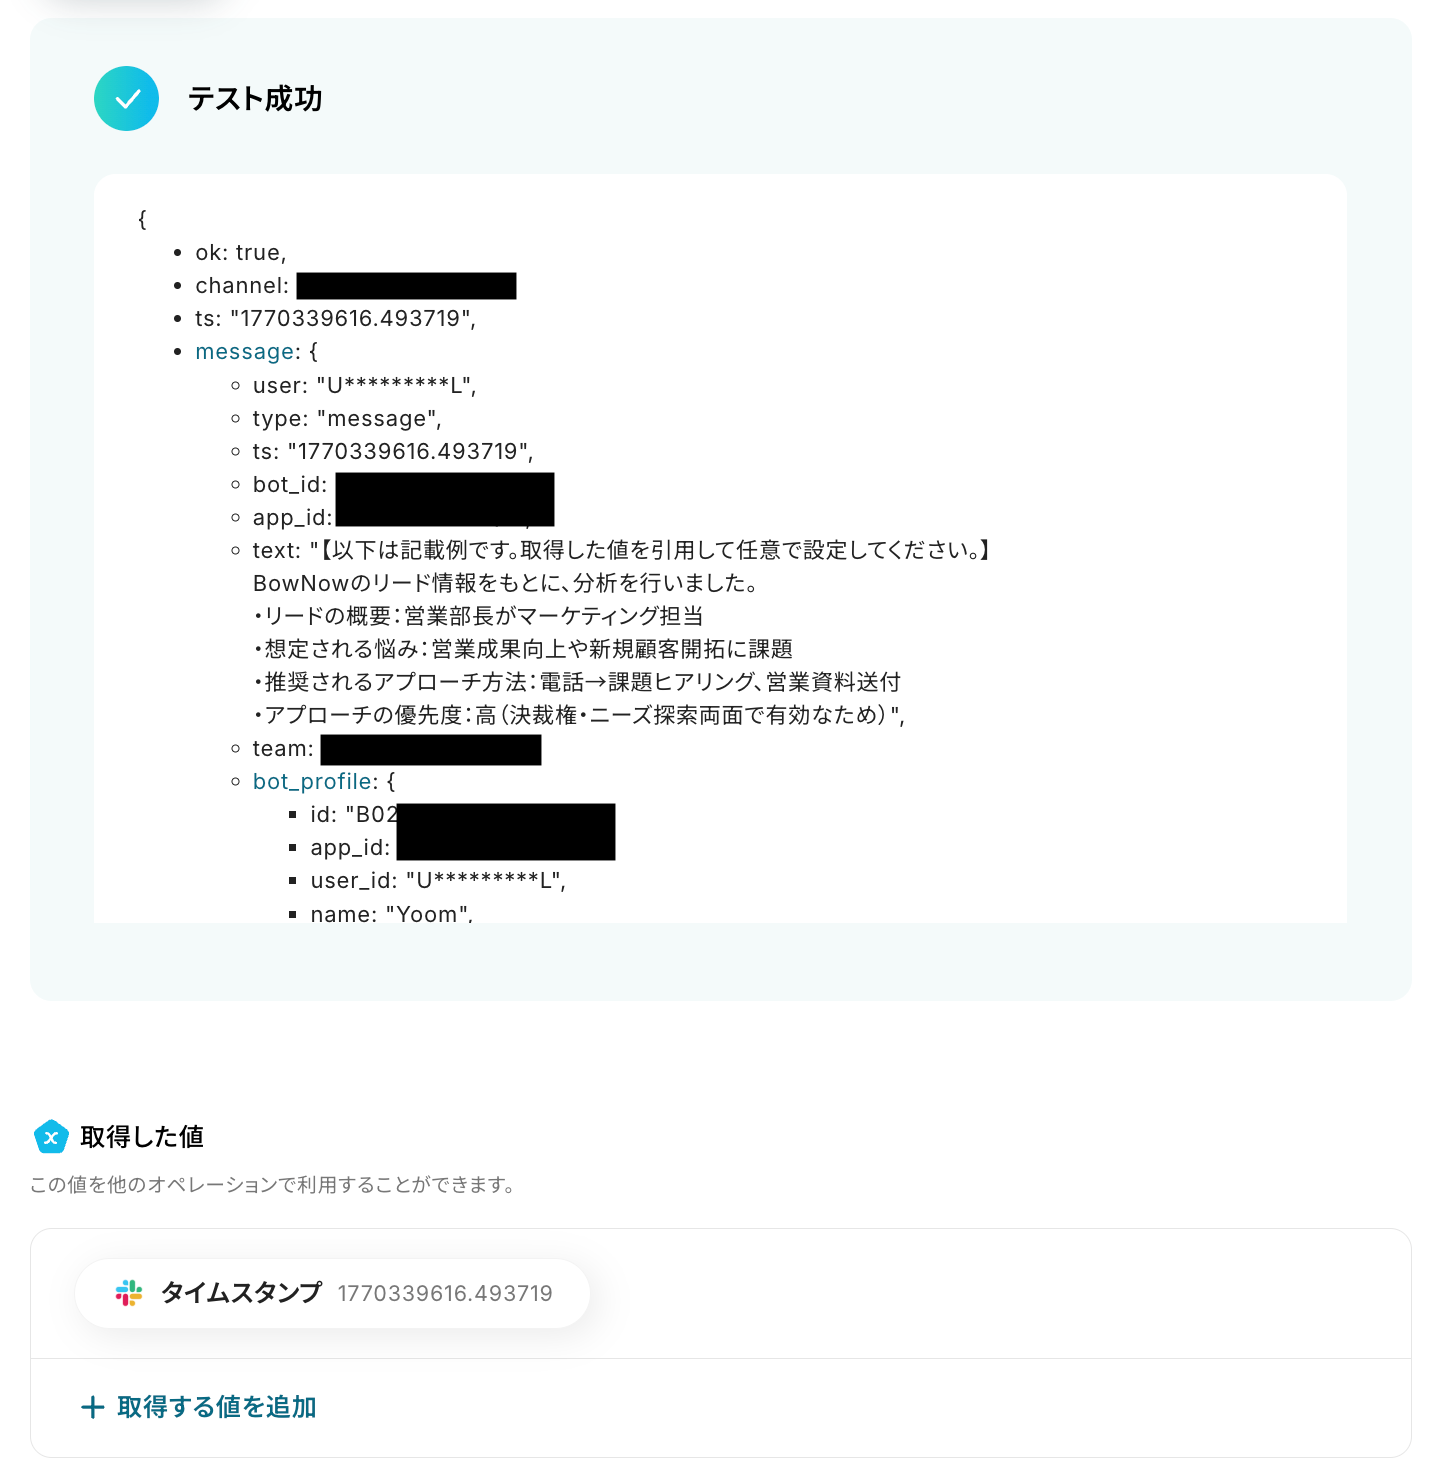Screen dimensions: 1436x1466
Task: Click the timestamp value 1770339616.493719 in chip
Action: pyautogui.click(x=445, y=1294)
